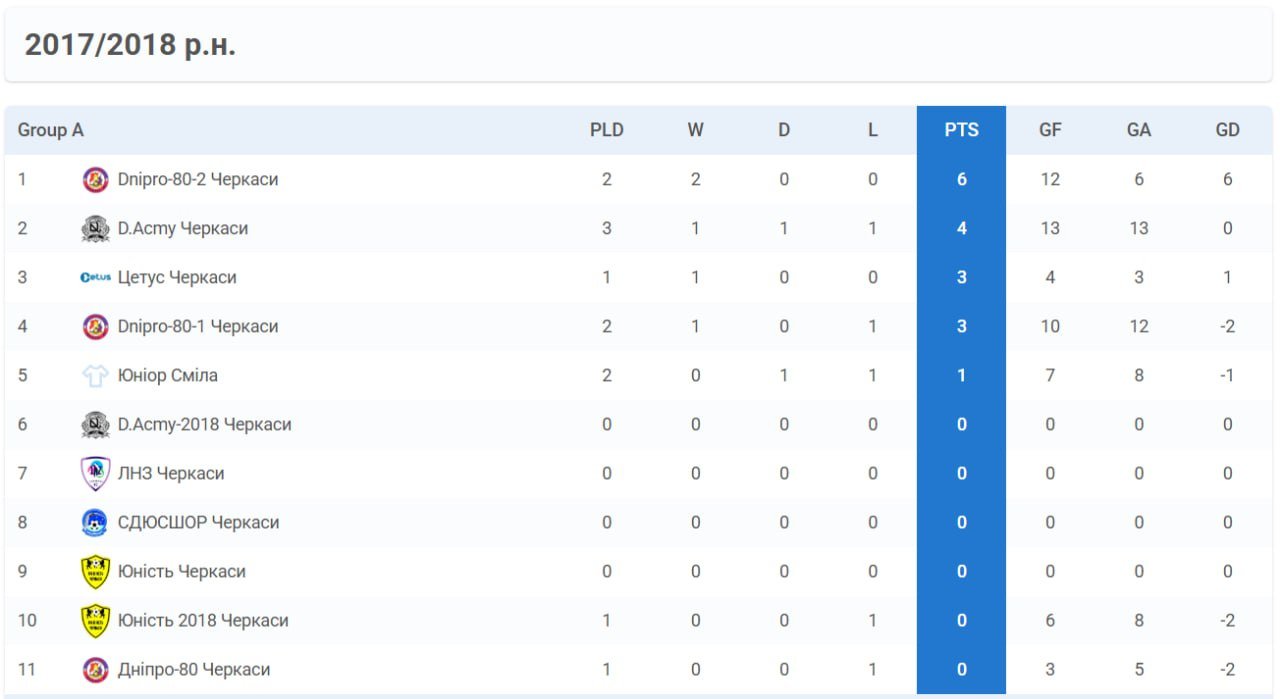The height and width of the screenshot is (699, 1280).
Task: Click the Юніор Сміла shirt icon
Action: 95,376
